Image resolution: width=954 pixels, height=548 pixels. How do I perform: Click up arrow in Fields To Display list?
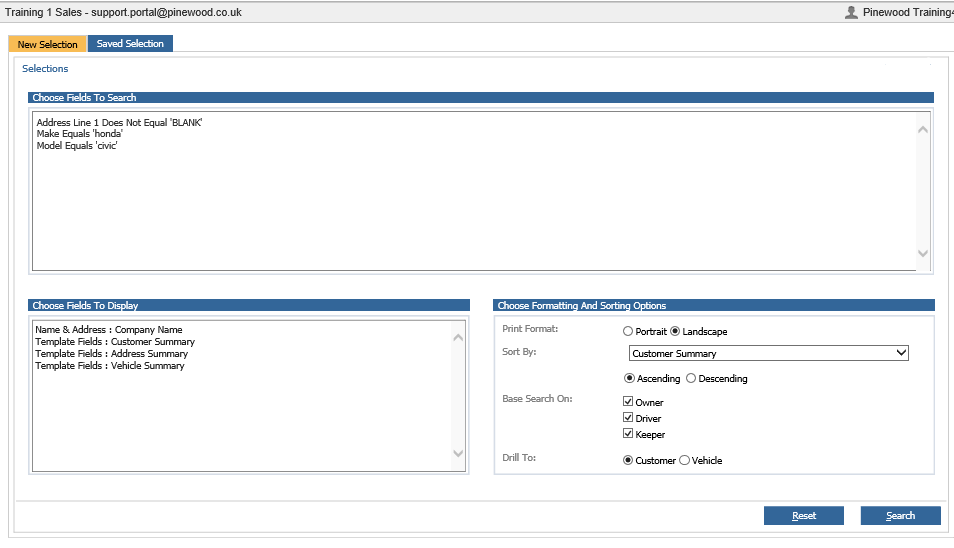click(458, 338)
